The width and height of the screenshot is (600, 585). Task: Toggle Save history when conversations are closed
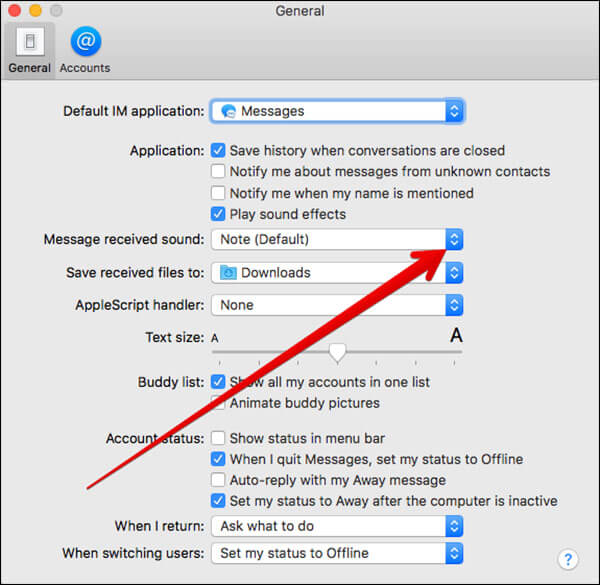coord(218,150)
